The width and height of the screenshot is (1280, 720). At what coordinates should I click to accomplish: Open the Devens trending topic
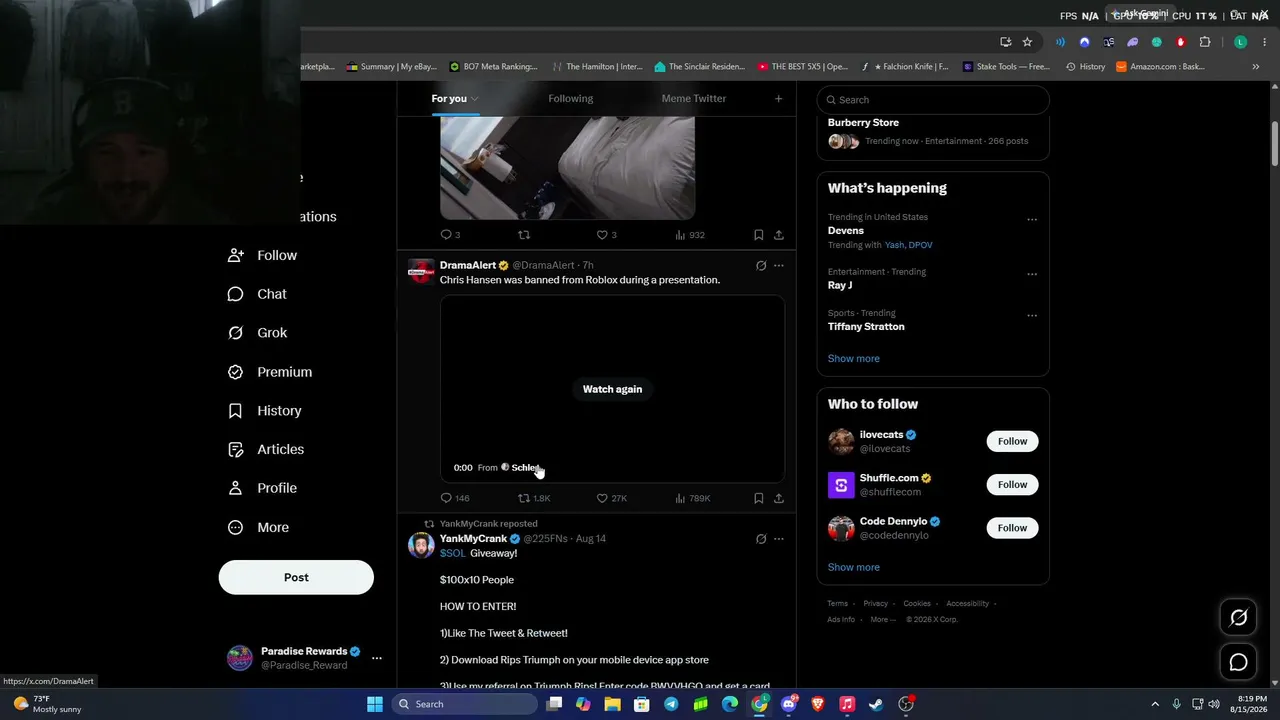846,231
